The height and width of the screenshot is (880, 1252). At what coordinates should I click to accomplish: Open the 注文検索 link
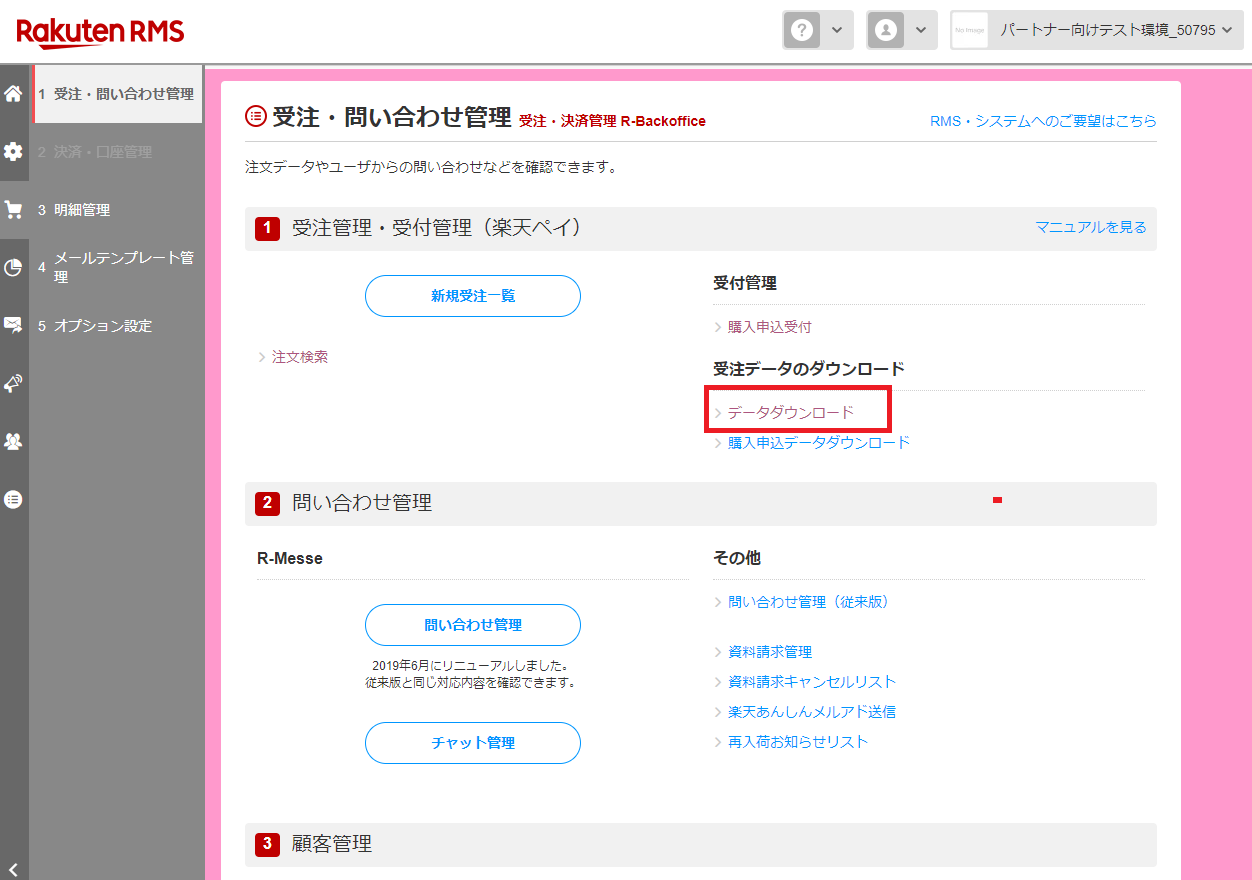click(x=300, y=357)
